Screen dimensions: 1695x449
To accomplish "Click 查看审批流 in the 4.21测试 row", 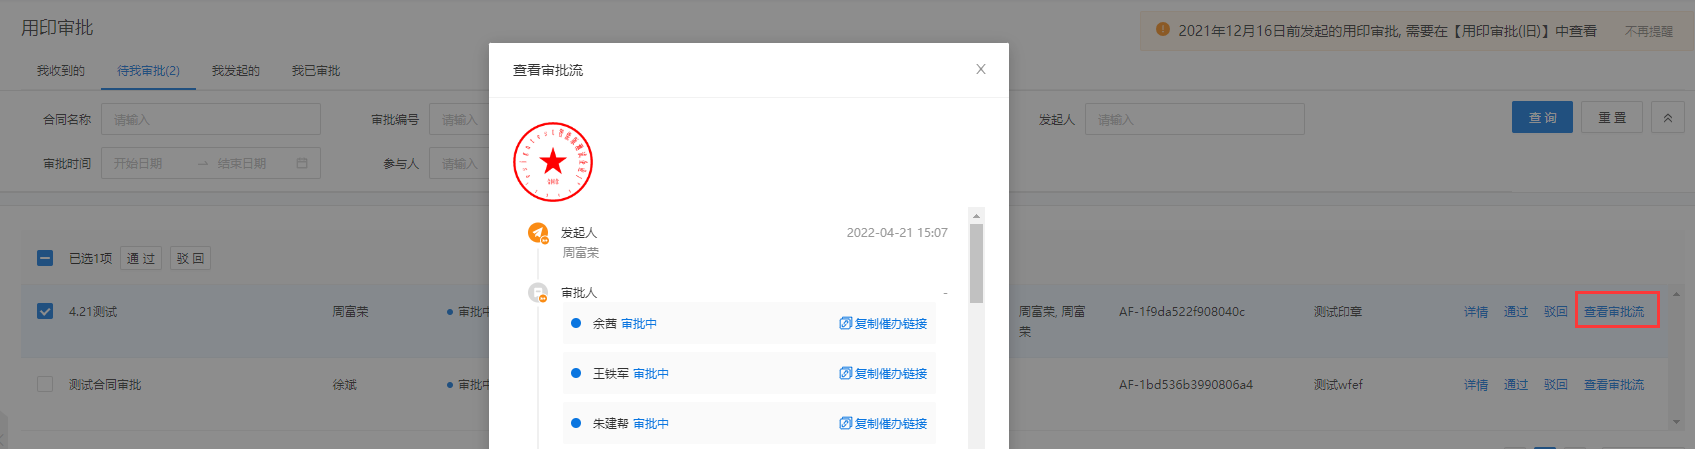I will [x=1614, y=312].
